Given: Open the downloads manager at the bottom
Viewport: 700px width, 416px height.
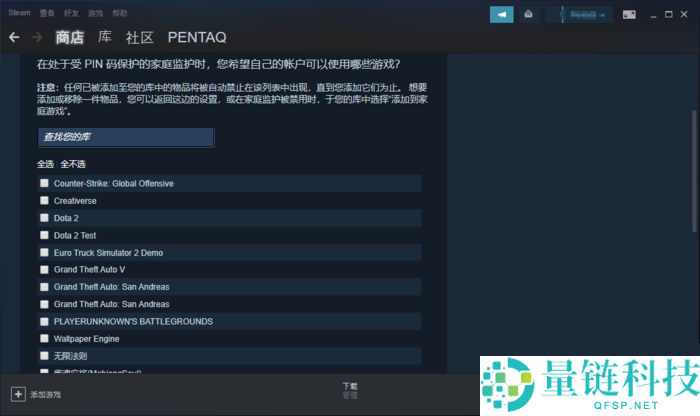Looking at the screenshot, I should [x=349, y=390].
